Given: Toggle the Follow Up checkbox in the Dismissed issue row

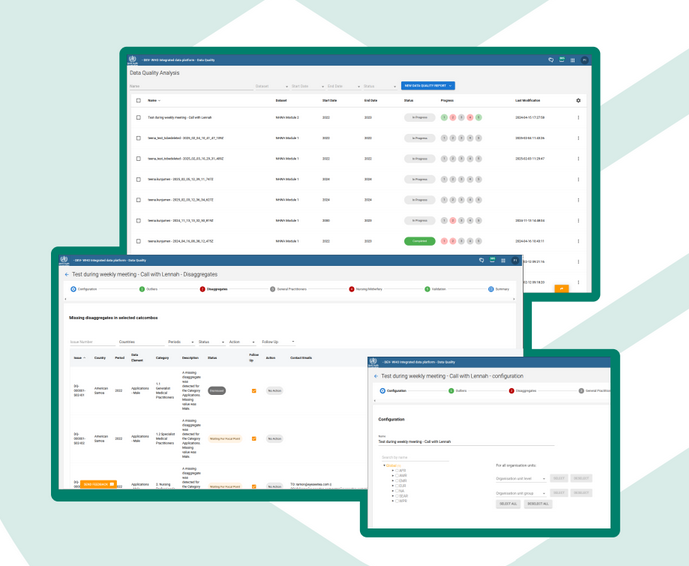Looking at the screenshot, I should 254,391.
